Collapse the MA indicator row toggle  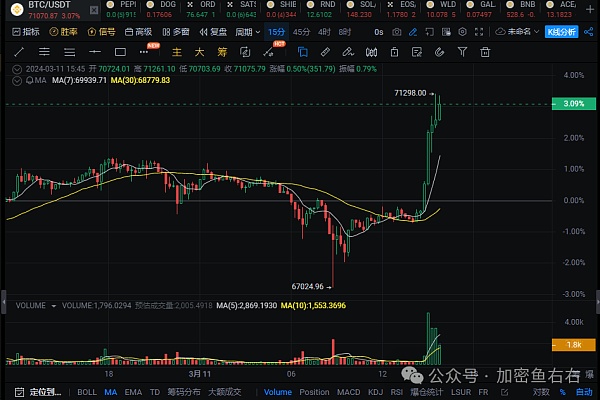(17, 81)
